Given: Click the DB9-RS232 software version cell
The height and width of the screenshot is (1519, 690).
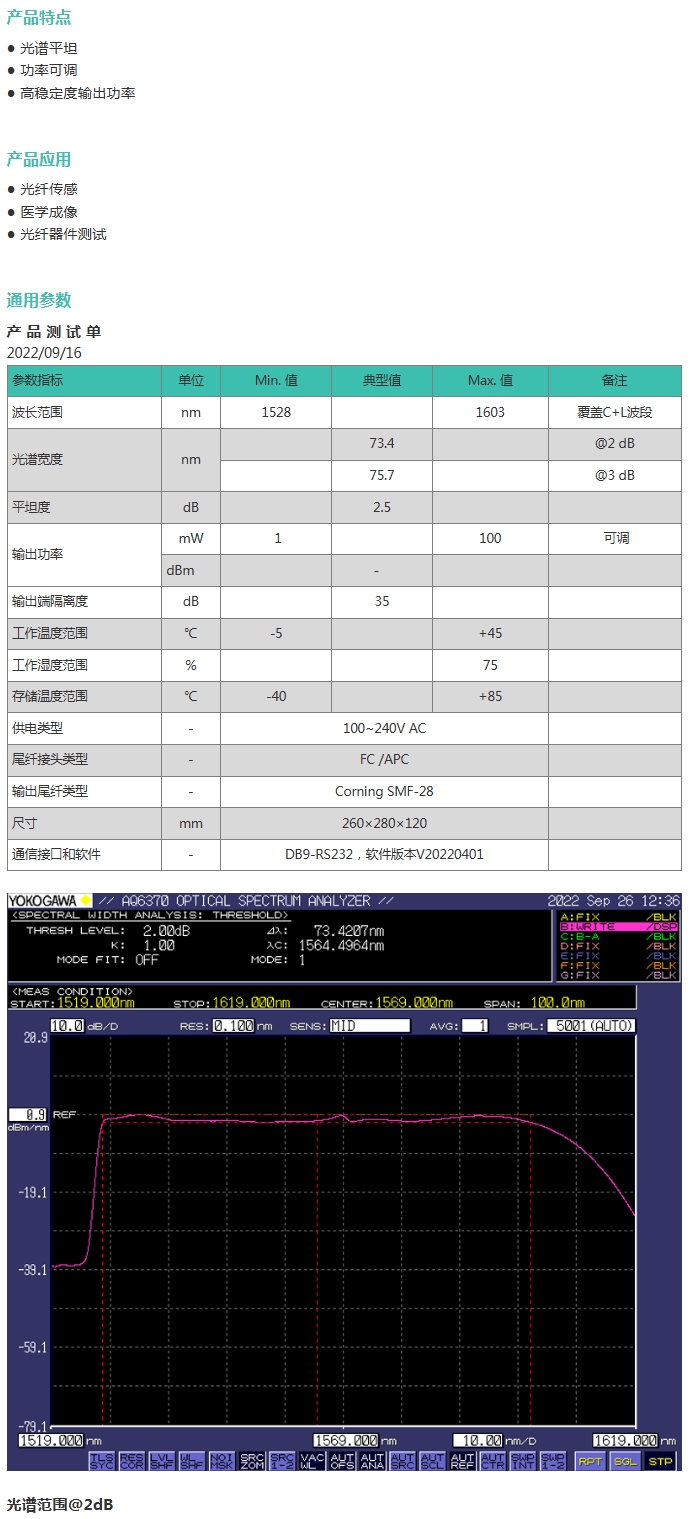Looking at the screenshot, I should click(384, 854).
